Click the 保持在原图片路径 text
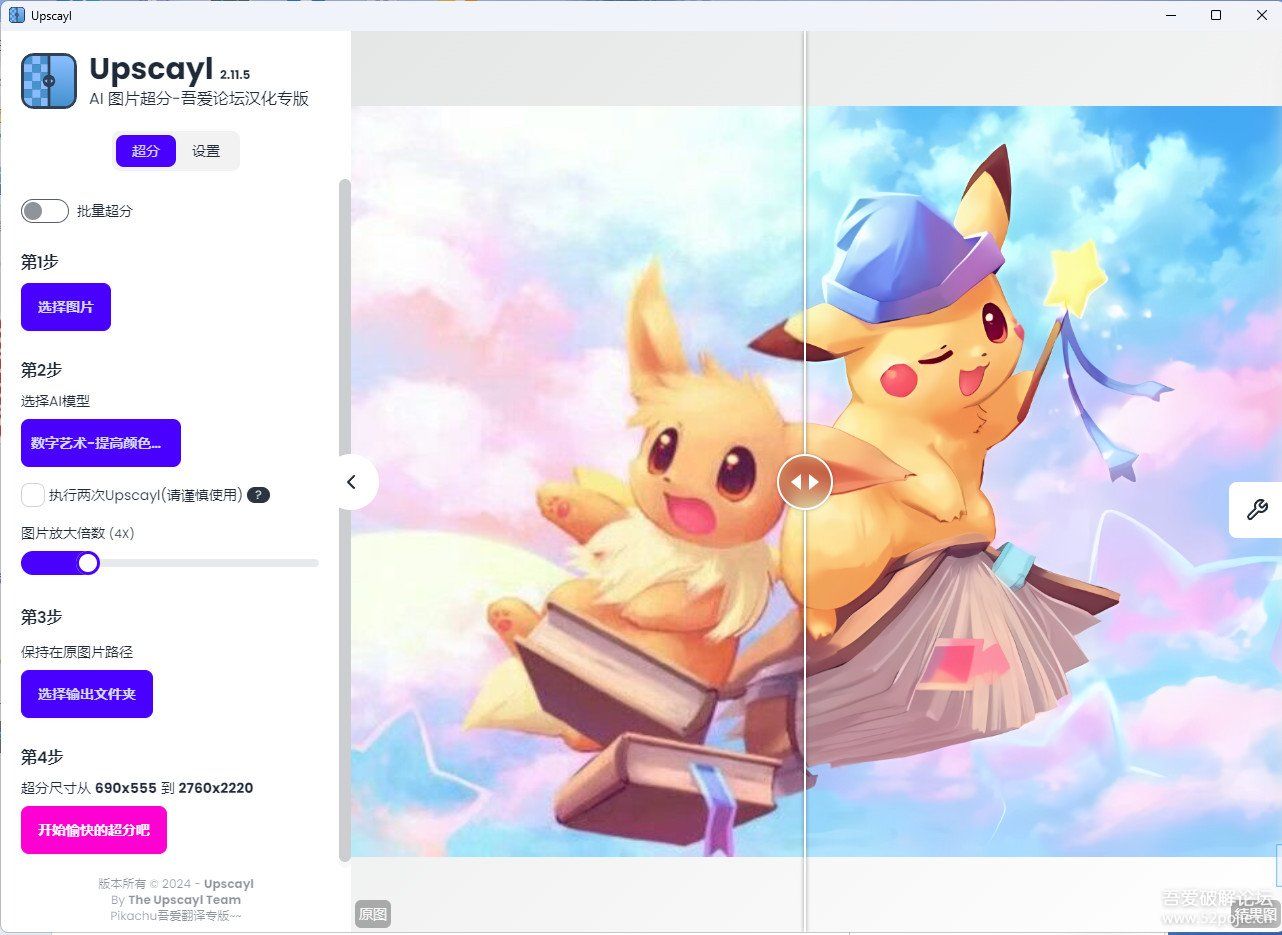Image resolution: width=1282 pixels, height=935 pixels. (77, 652)
